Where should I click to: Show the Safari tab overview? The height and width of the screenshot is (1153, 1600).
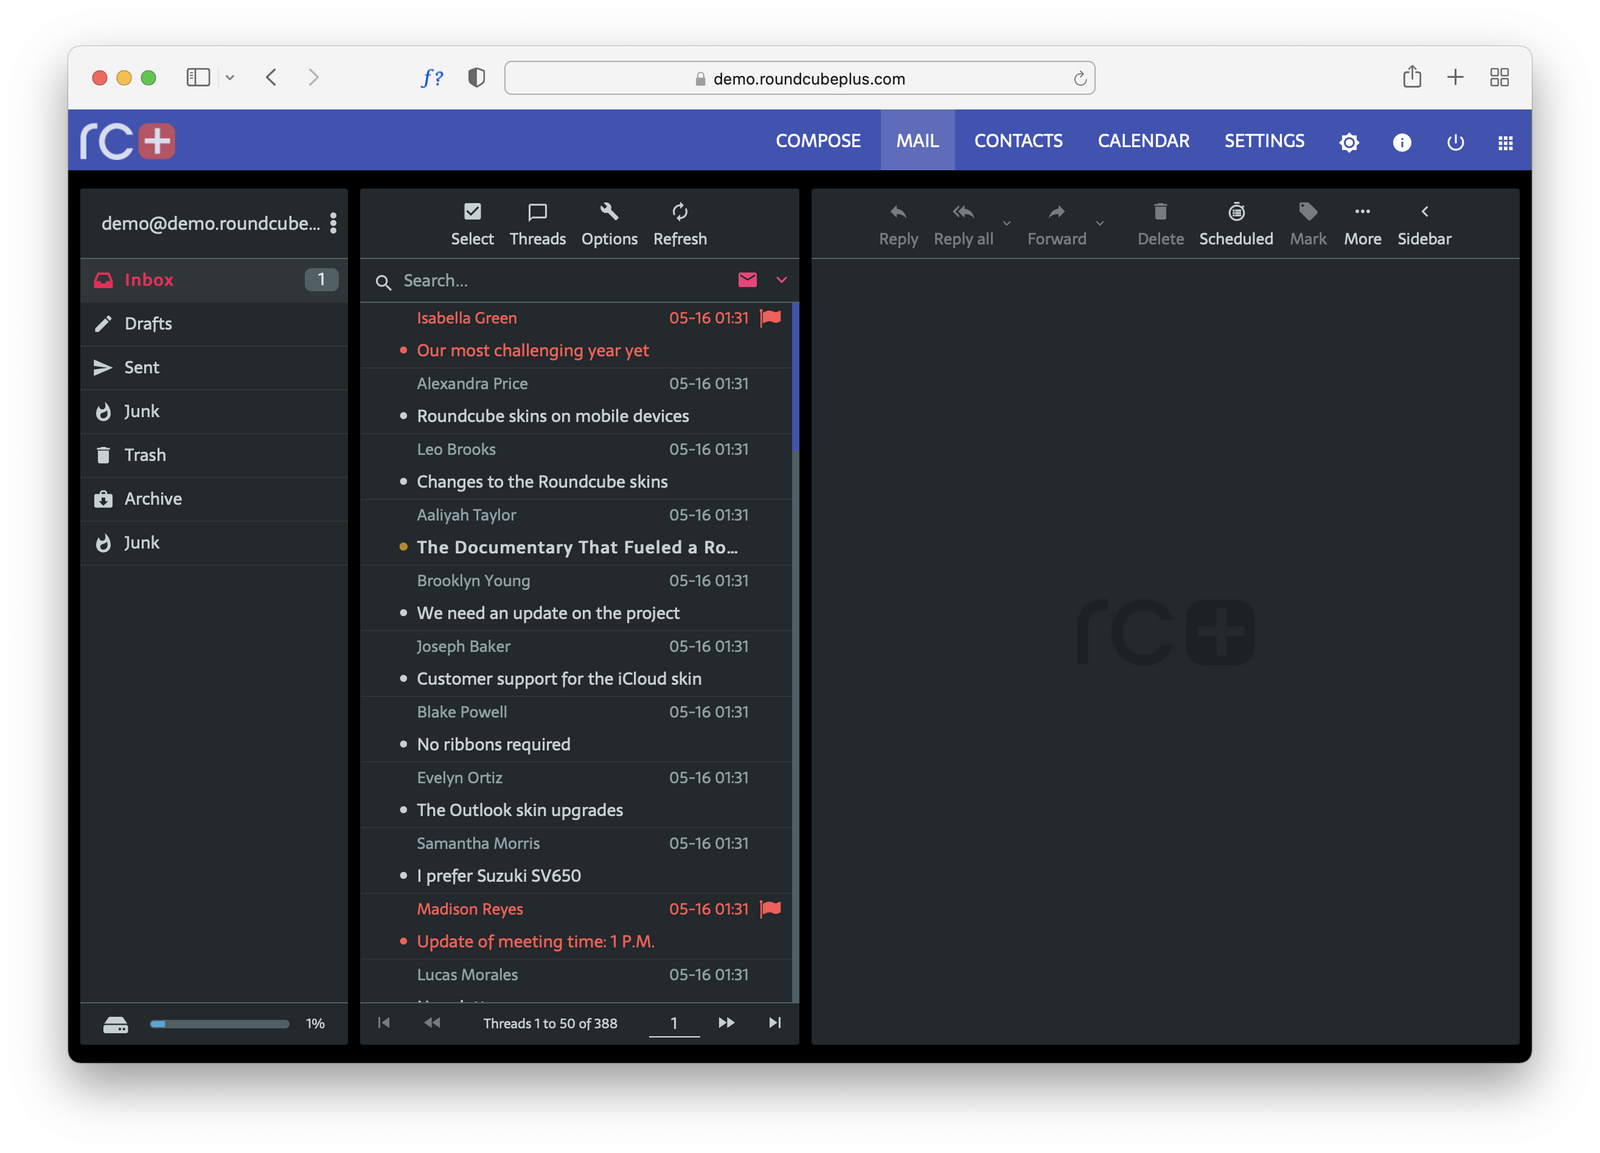[1499, 77]
